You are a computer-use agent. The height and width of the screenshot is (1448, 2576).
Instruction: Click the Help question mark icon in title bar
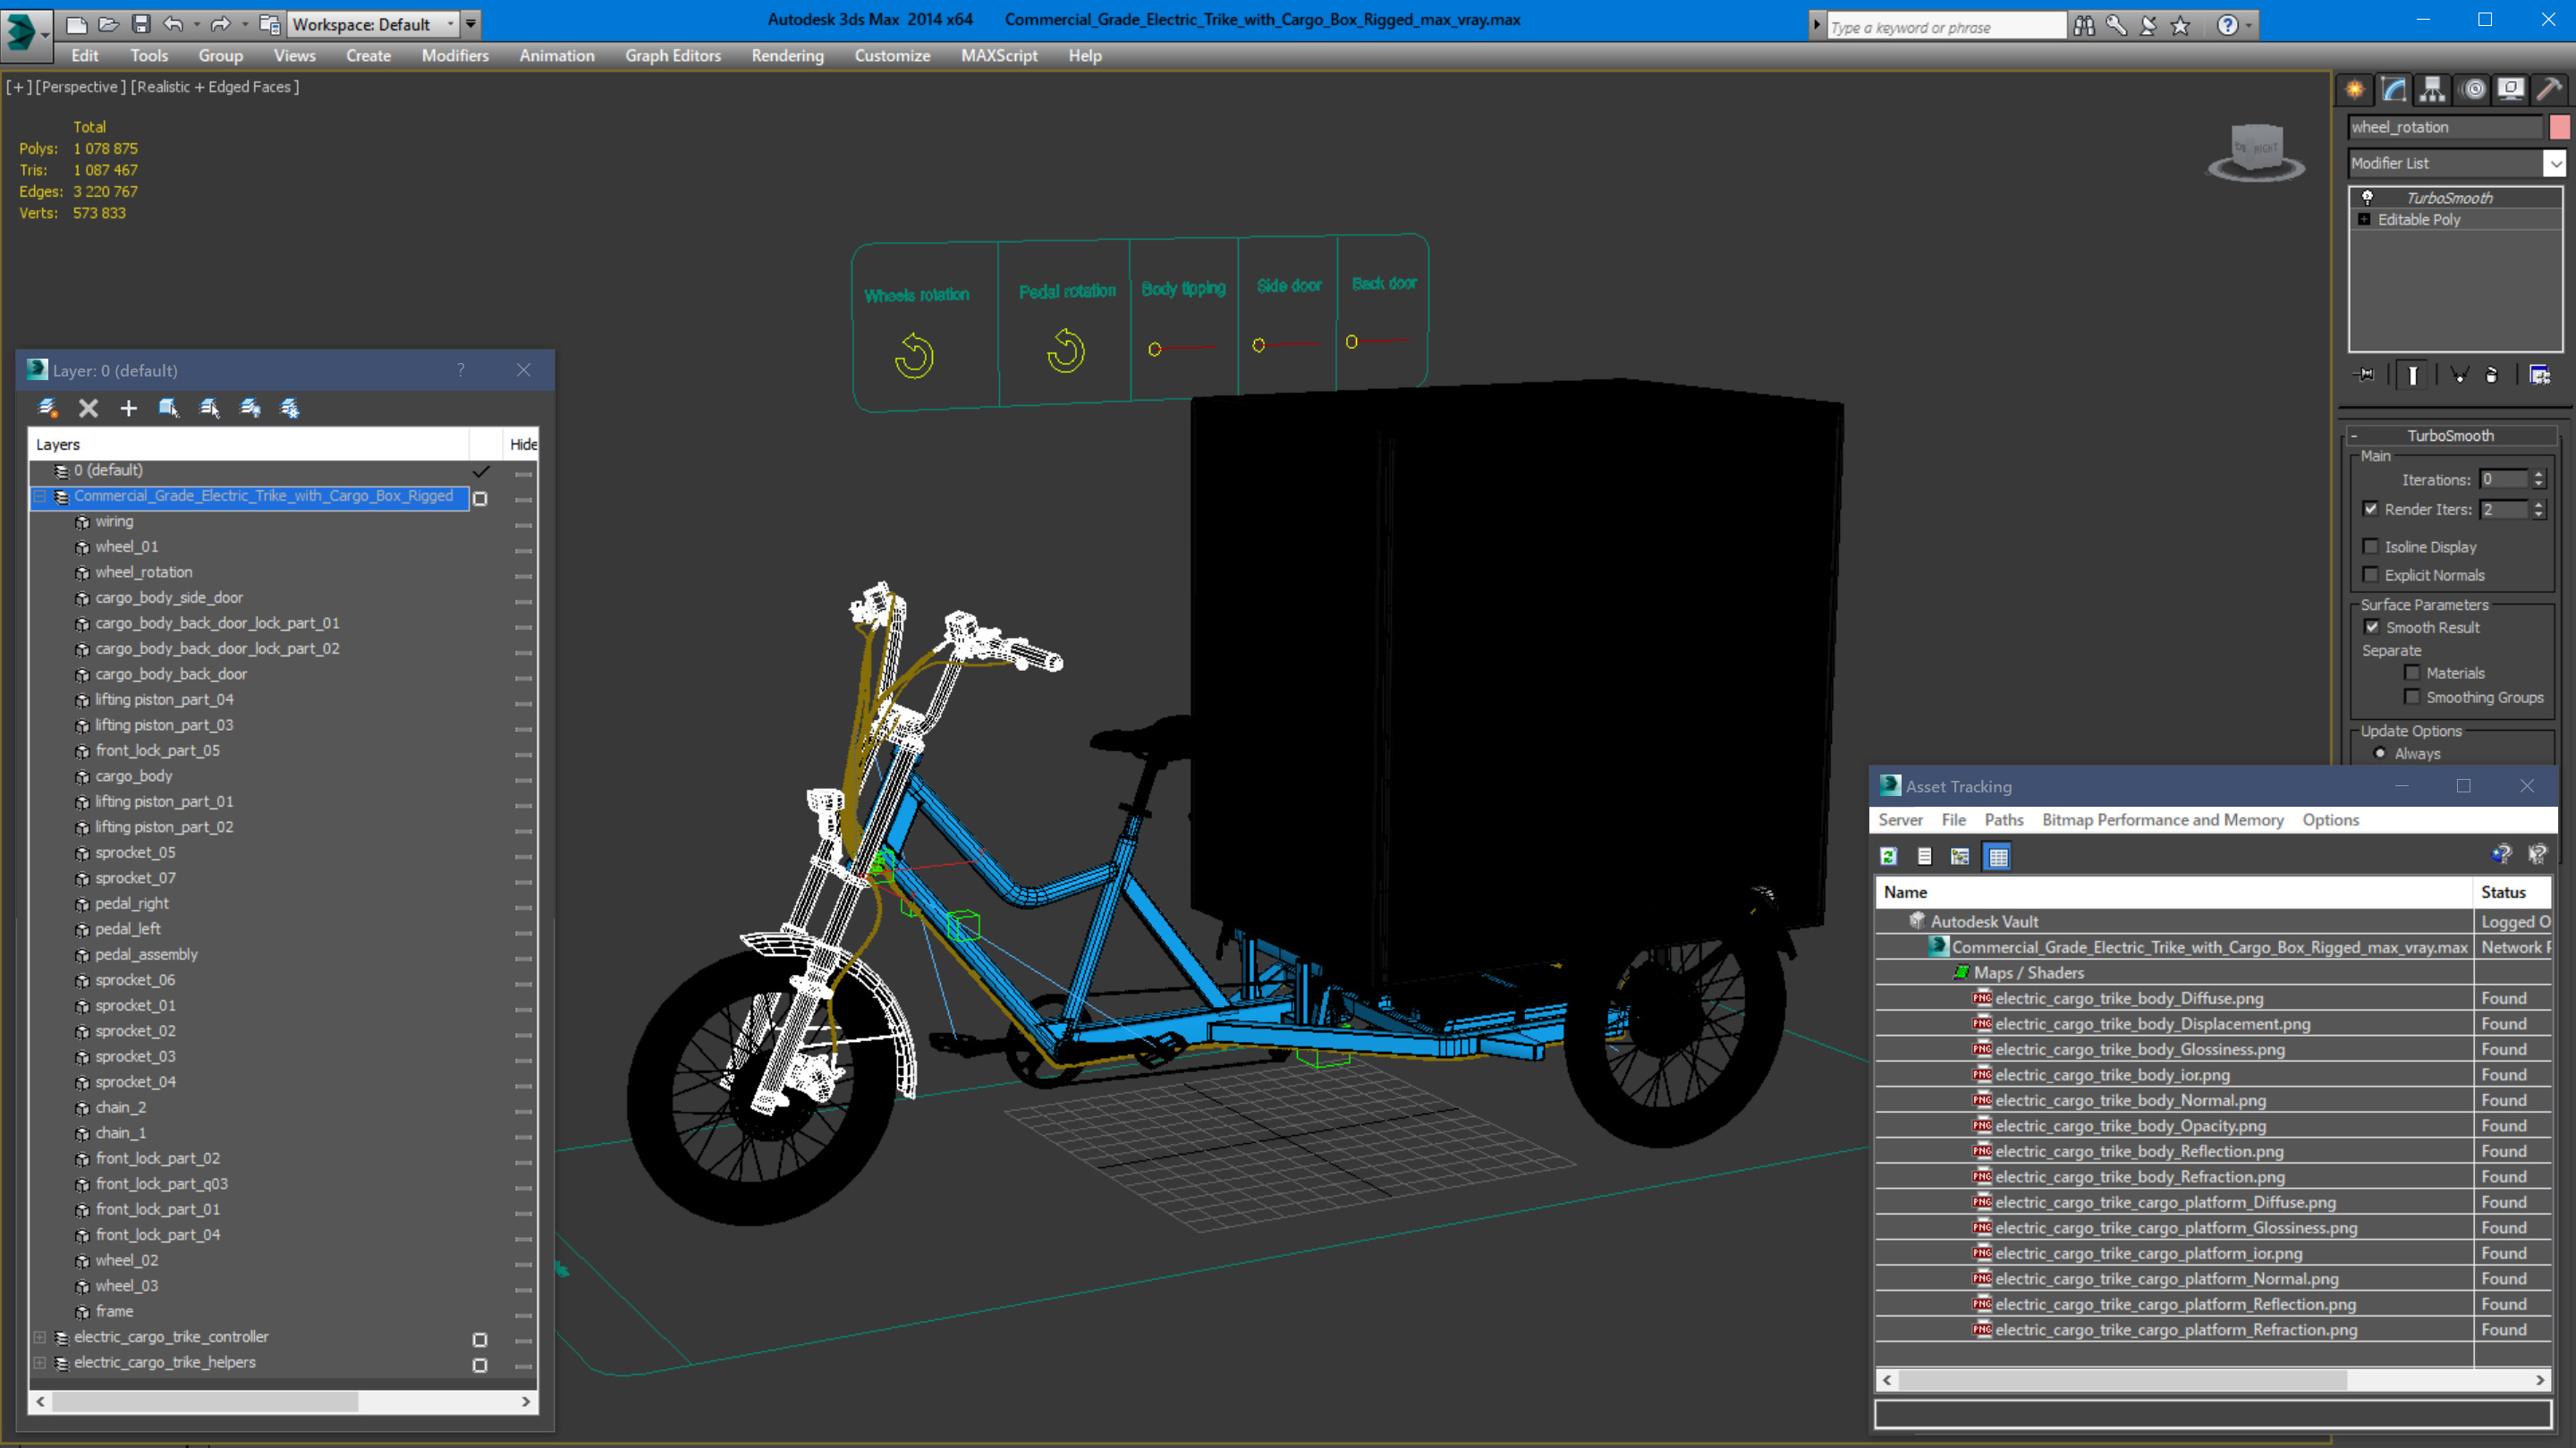(2227, 26)
